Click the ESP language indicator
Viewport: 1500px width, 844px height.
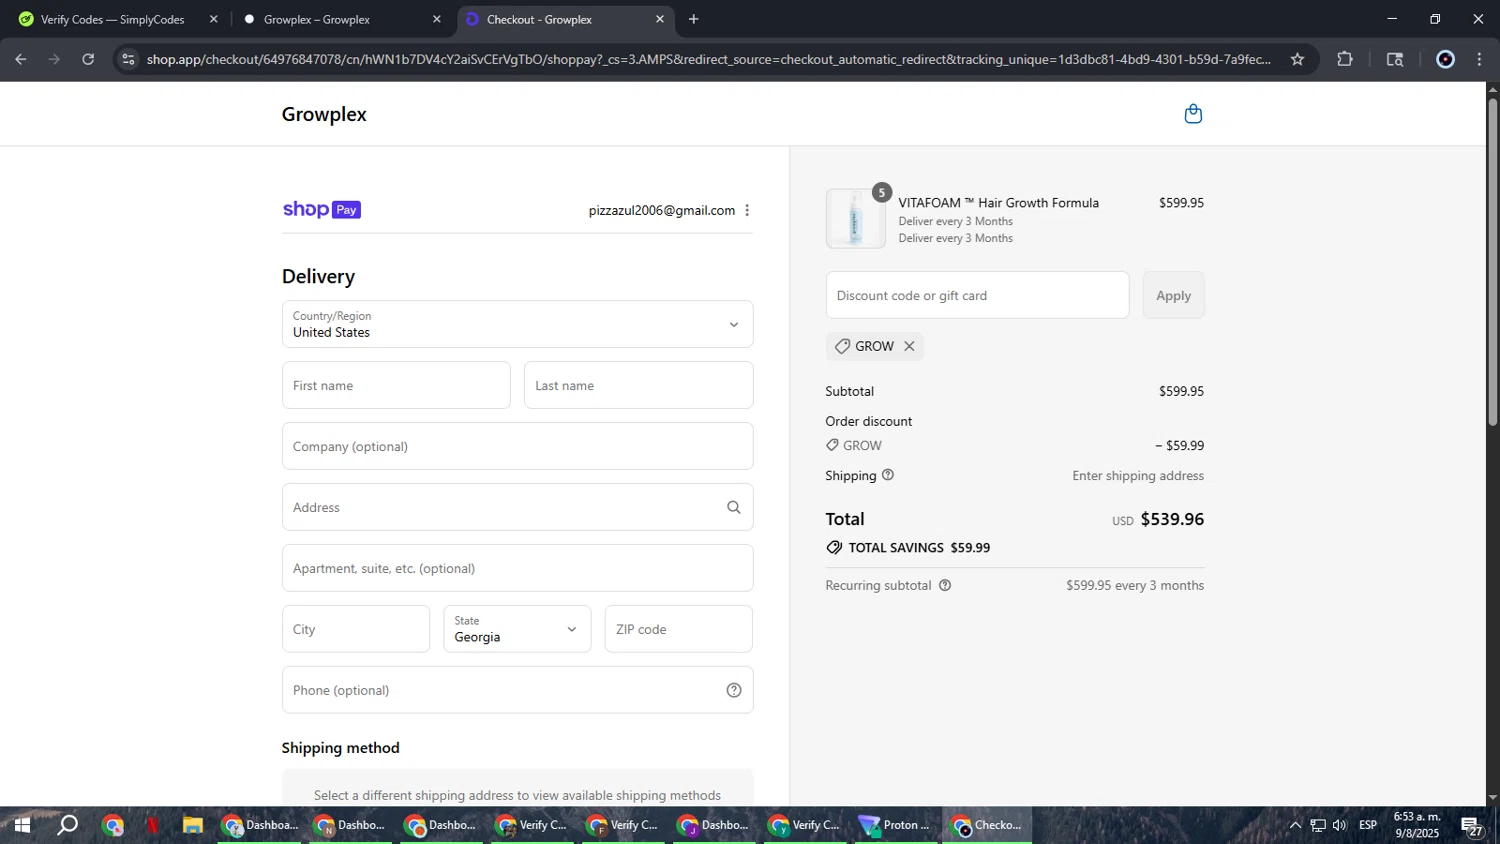pos(1368,826)
